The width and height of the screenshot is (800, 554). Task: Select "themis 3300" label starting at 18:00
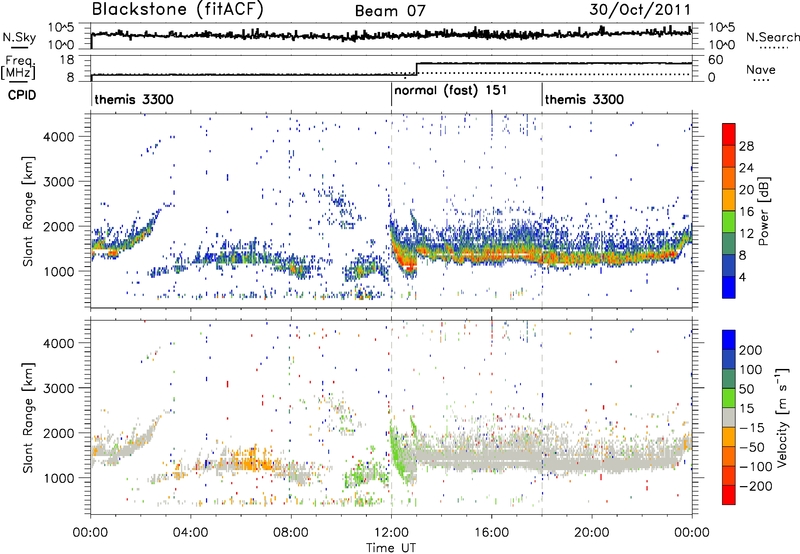coord(584,99)
